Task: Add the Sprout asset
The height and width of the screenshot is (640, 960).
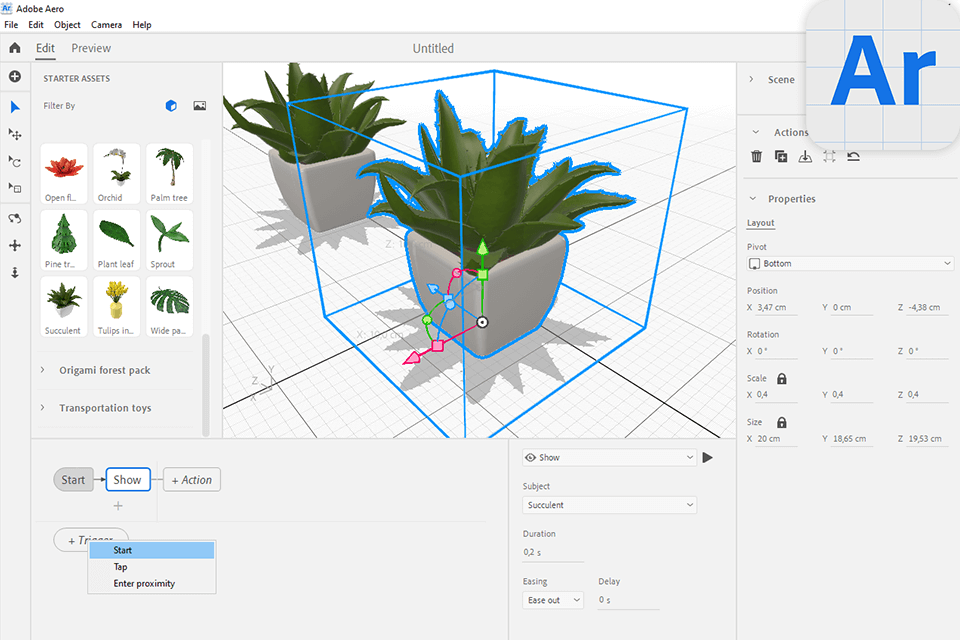Action: 170,240
